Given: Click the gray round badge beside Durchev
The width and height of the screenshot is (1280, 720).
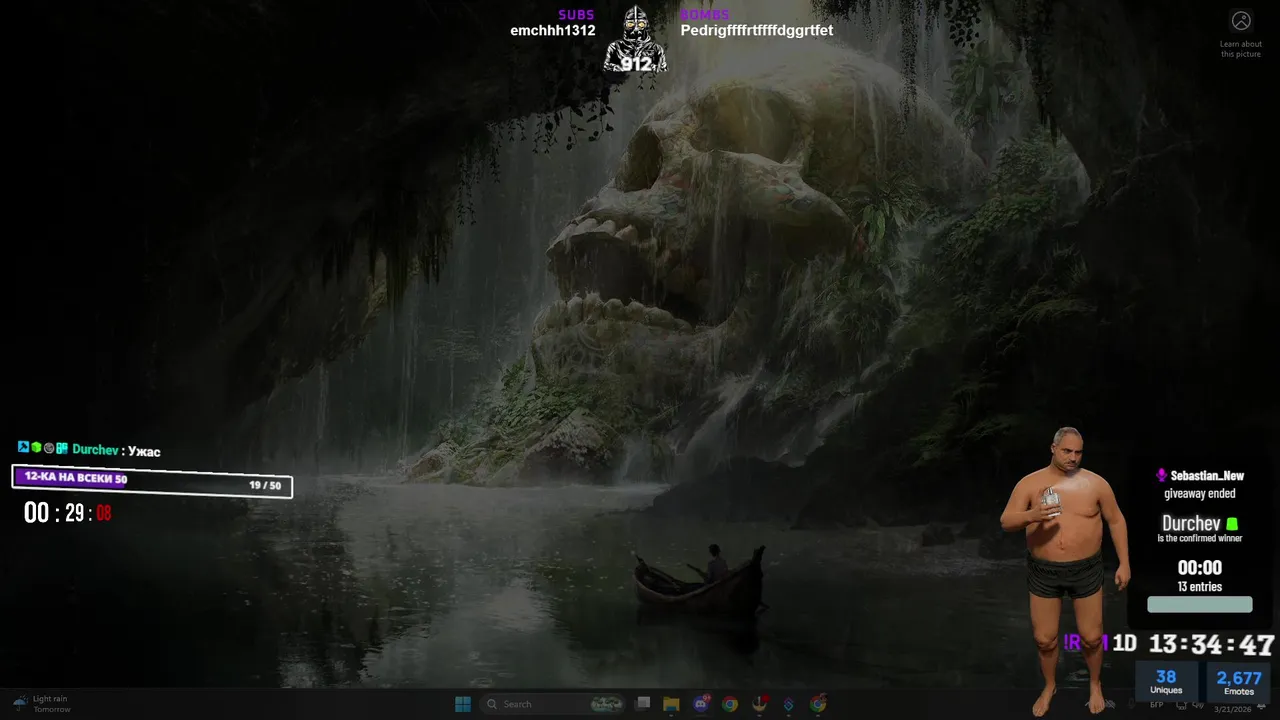Looking at the screenshot, I should point(49,448).
